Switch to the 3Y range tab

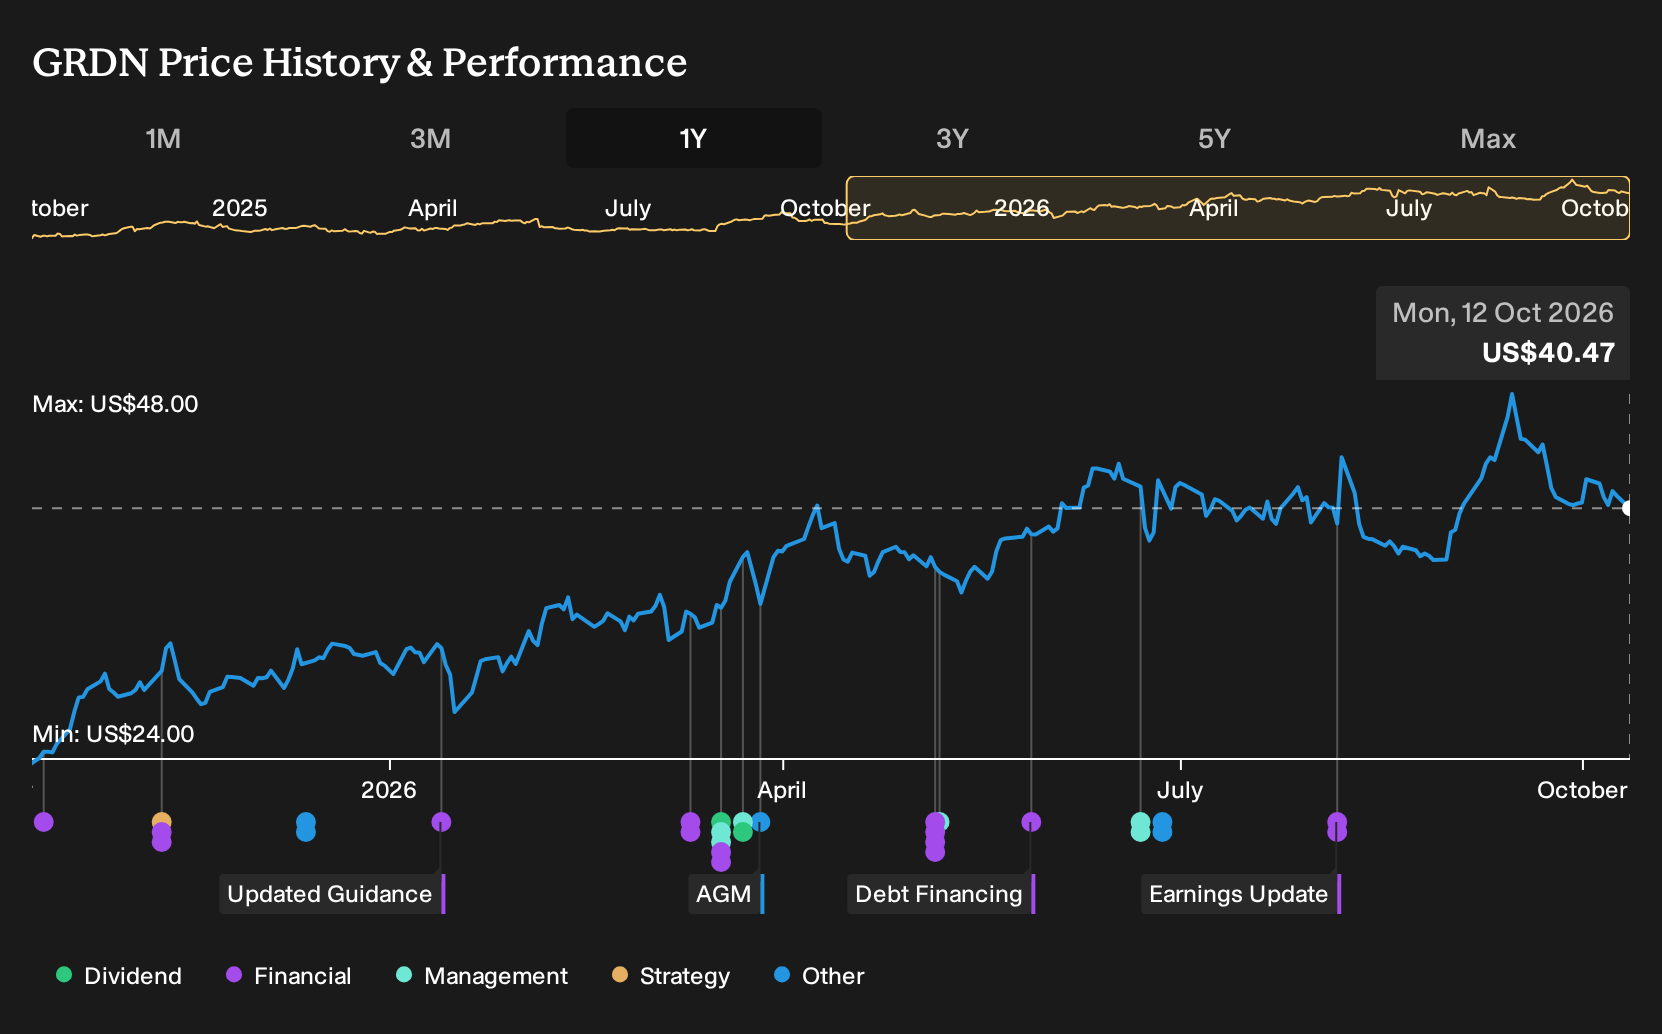[x=952, y=138]
